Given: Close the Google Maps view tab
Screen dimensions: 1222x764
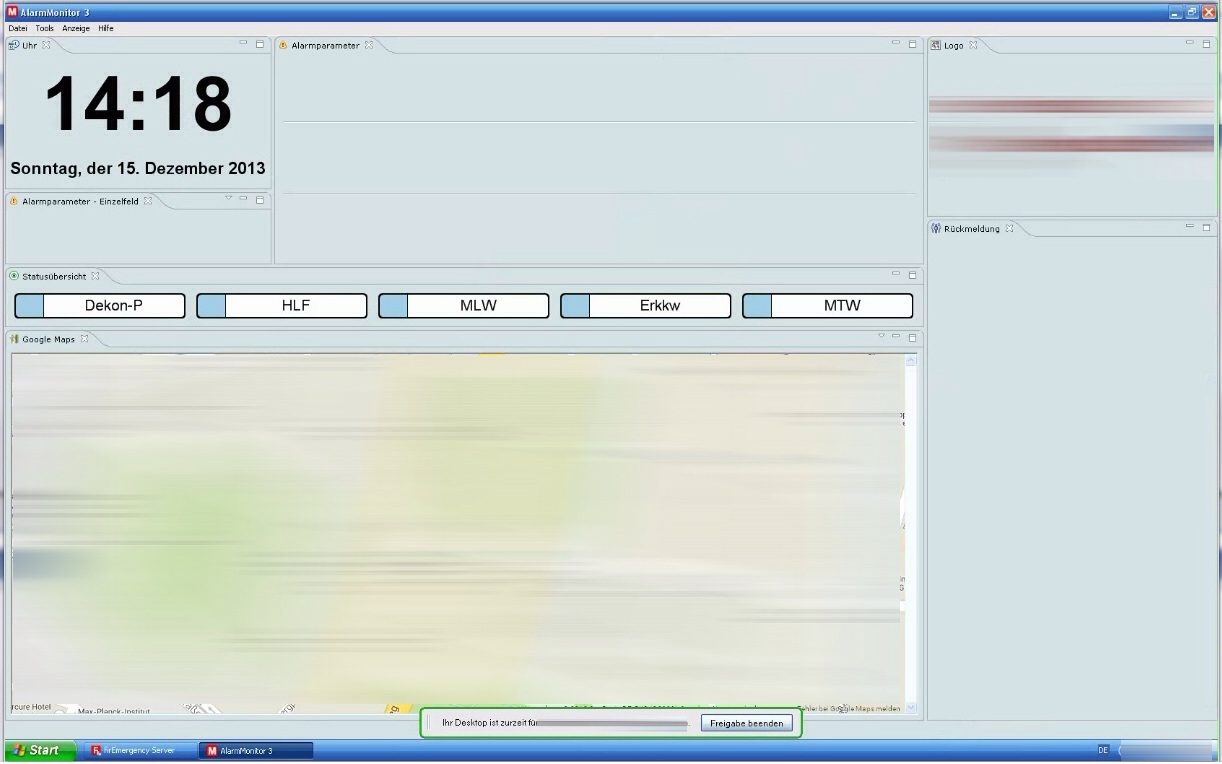Looking at the screenshot, I should coord(85,339).
